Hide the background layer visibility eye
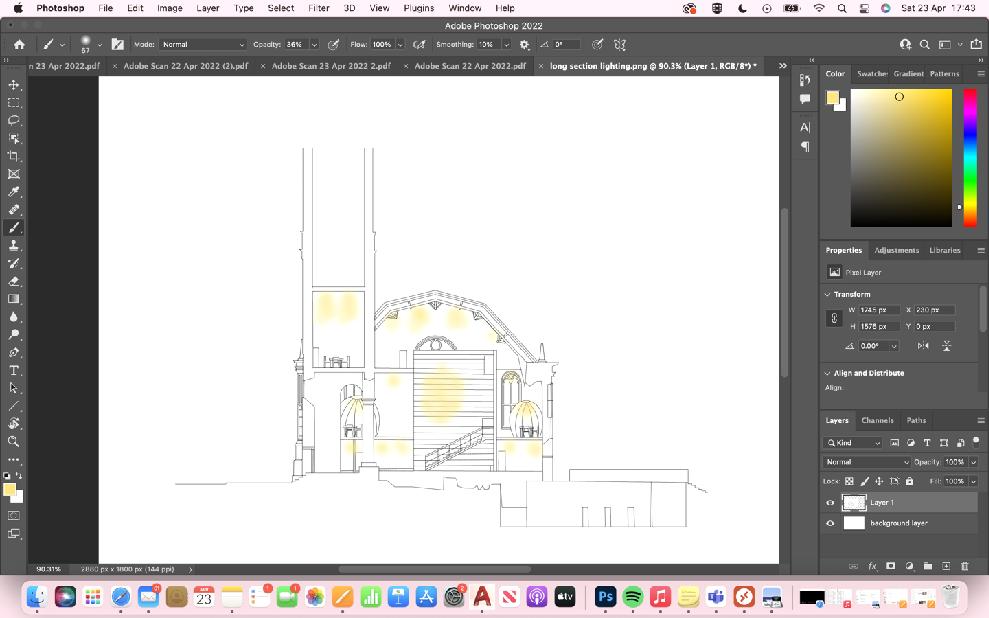989x618 pixels. point(830,523)
